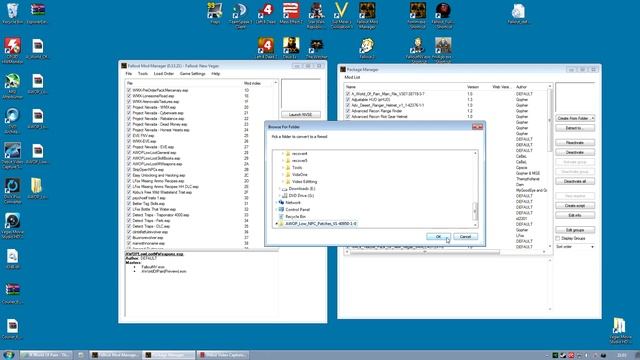The width and height of the screenshot is (640, 360).
Task: Uncheck Project Nevada - Cyberware.esp
Action: (x=129, y=113)
